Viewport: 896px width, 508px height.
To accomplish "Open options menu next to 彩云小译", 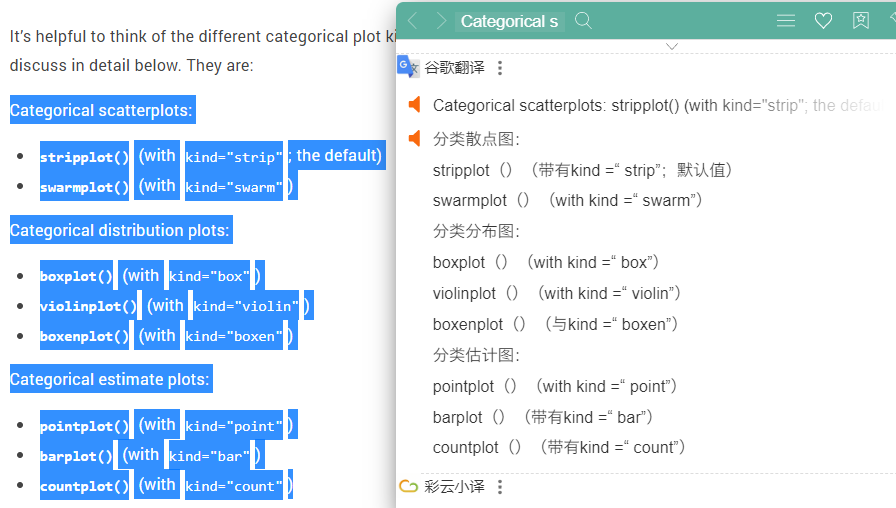I will [500, 487].
